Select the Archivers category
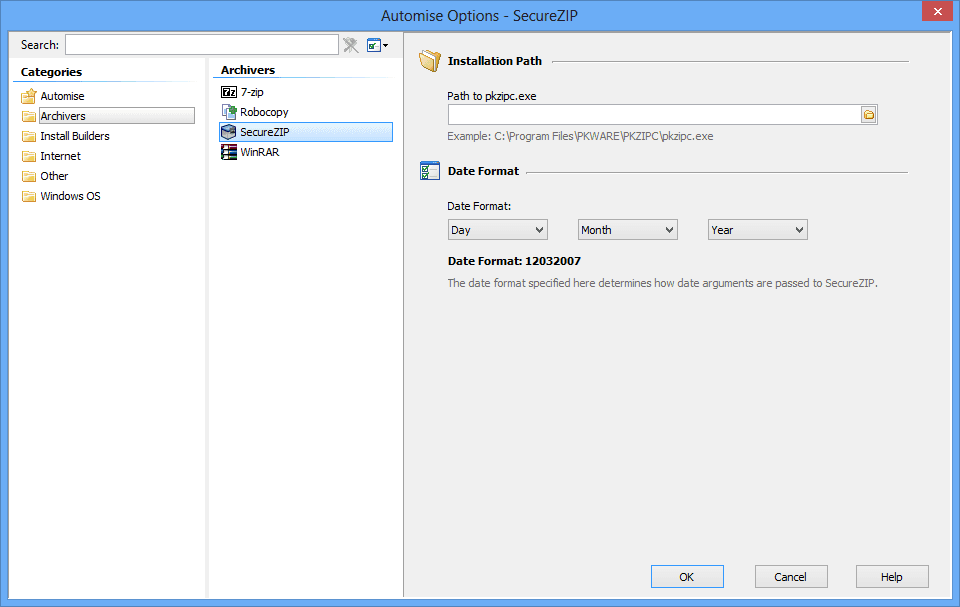The height and width of the screenshot is (607, 960). [117, 116]
